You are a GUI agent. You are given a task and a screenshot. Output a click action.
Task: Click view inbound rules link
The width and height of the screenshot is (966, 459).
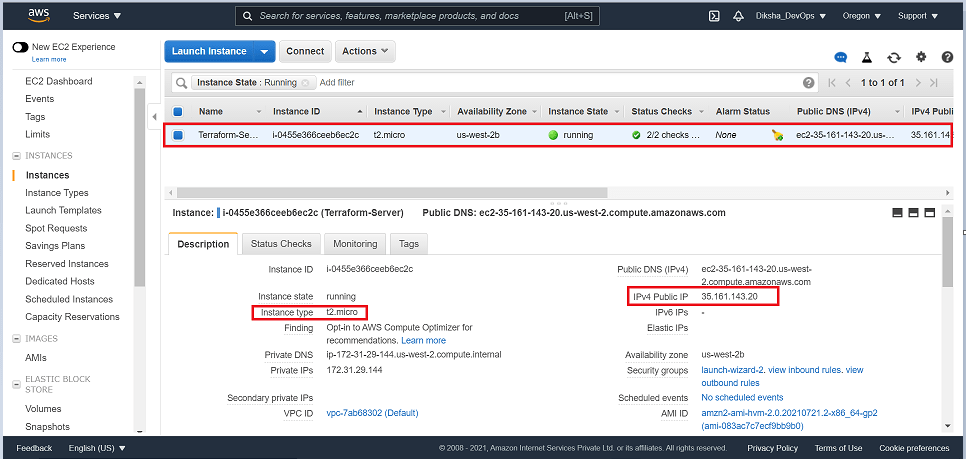805,370
